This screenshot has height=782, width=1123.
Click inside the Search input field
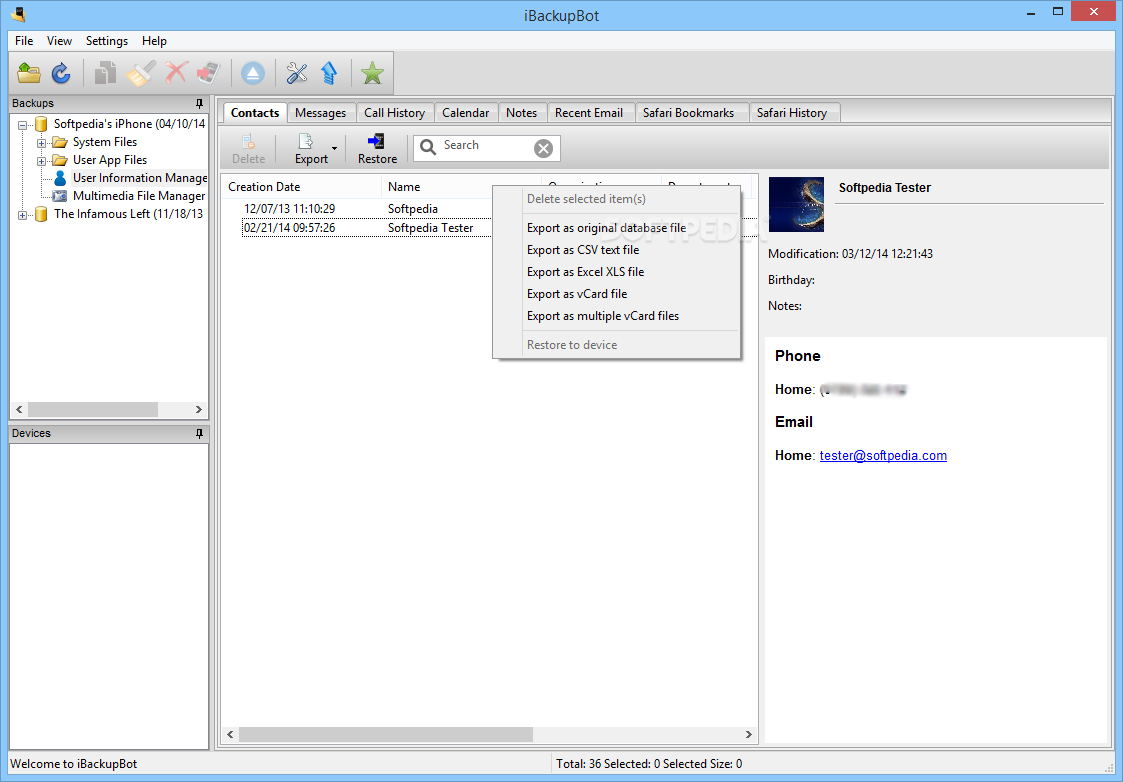click(x=487, y=148)
